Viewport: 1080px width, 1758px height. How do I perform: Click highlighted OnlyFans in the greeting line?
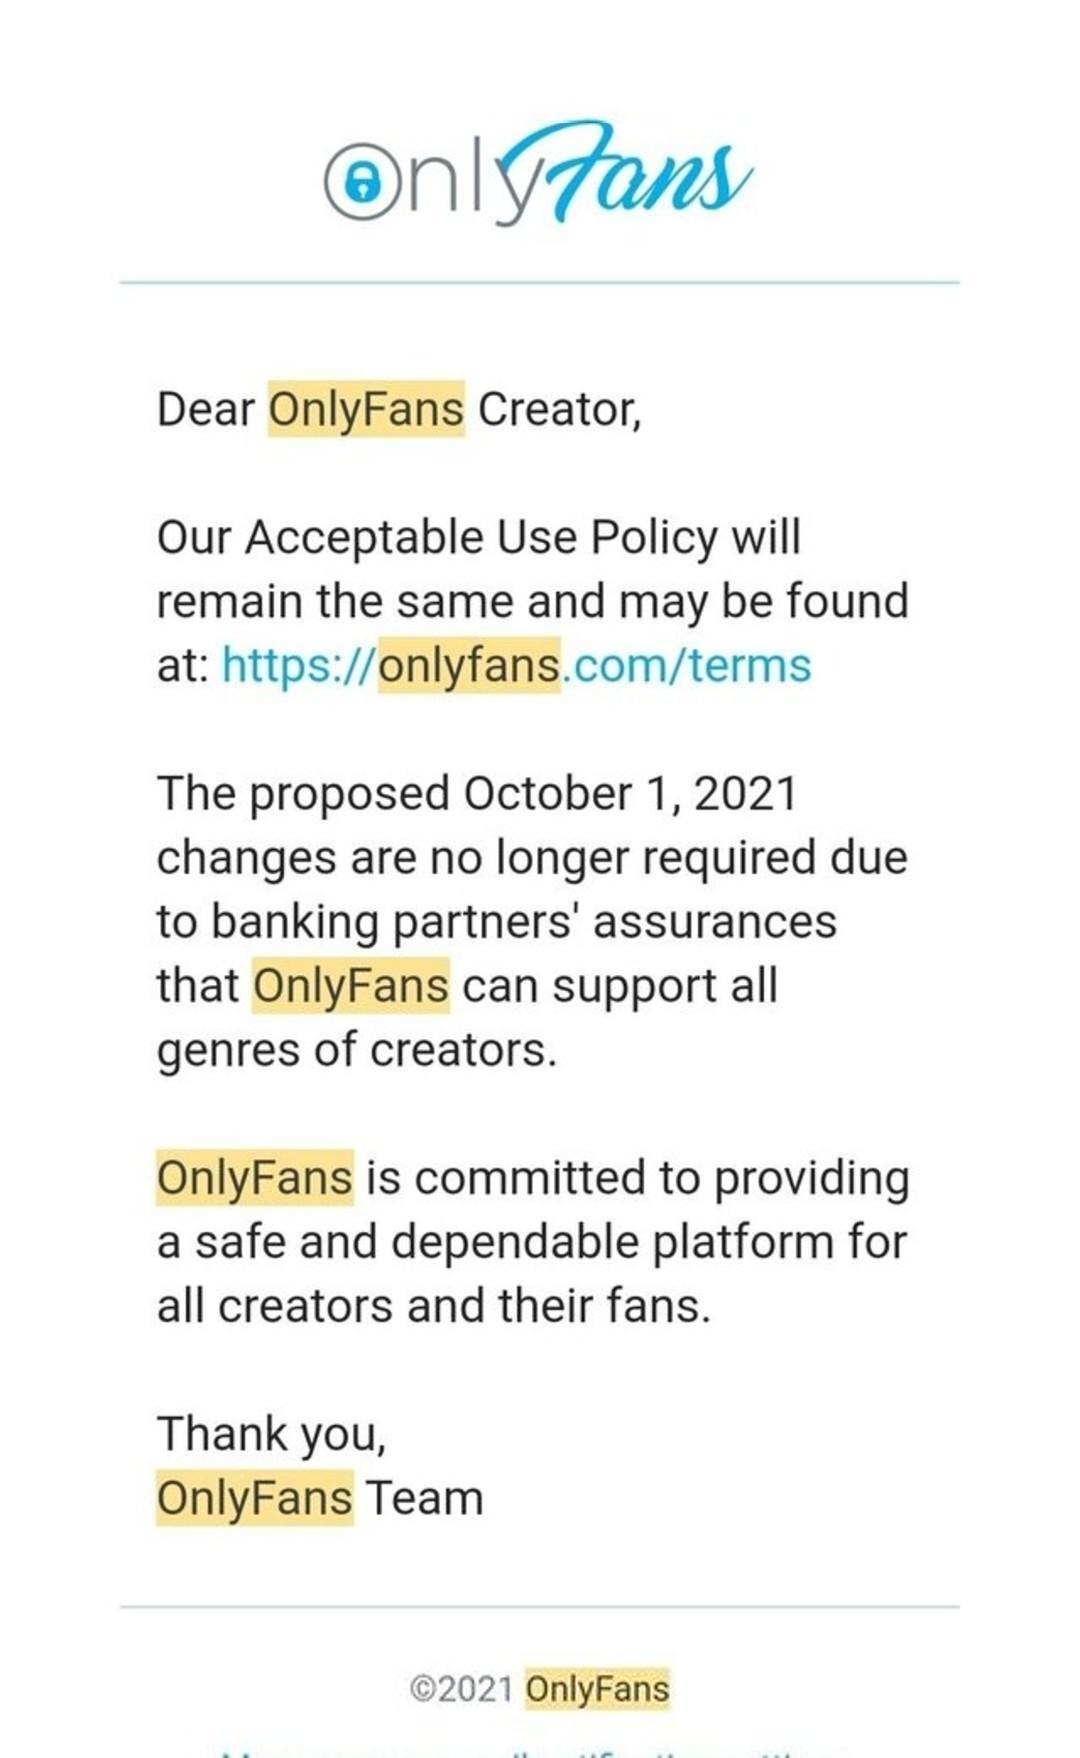366,409
